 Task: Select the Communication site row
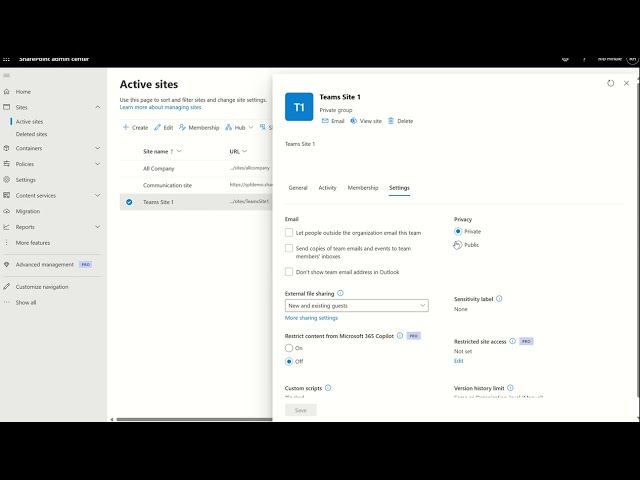196,185
